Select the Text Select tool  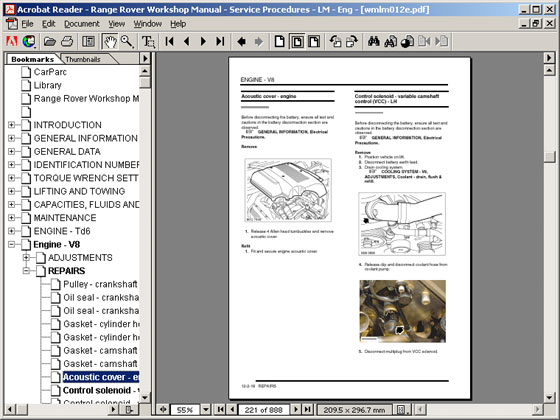(x=148, y=41)
